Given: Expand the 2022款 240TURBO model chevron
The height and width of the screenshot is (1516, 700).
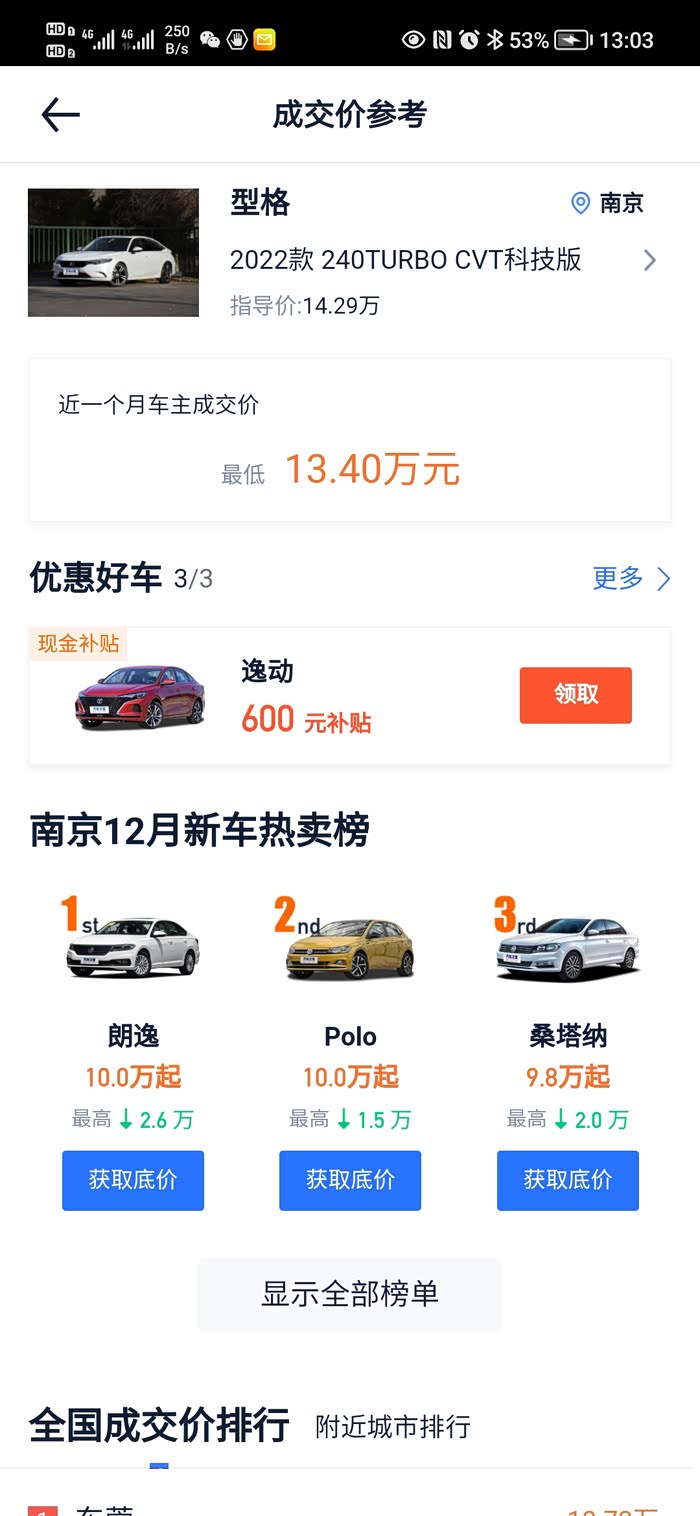Looking at the screenshot, I should pos(650,260).
